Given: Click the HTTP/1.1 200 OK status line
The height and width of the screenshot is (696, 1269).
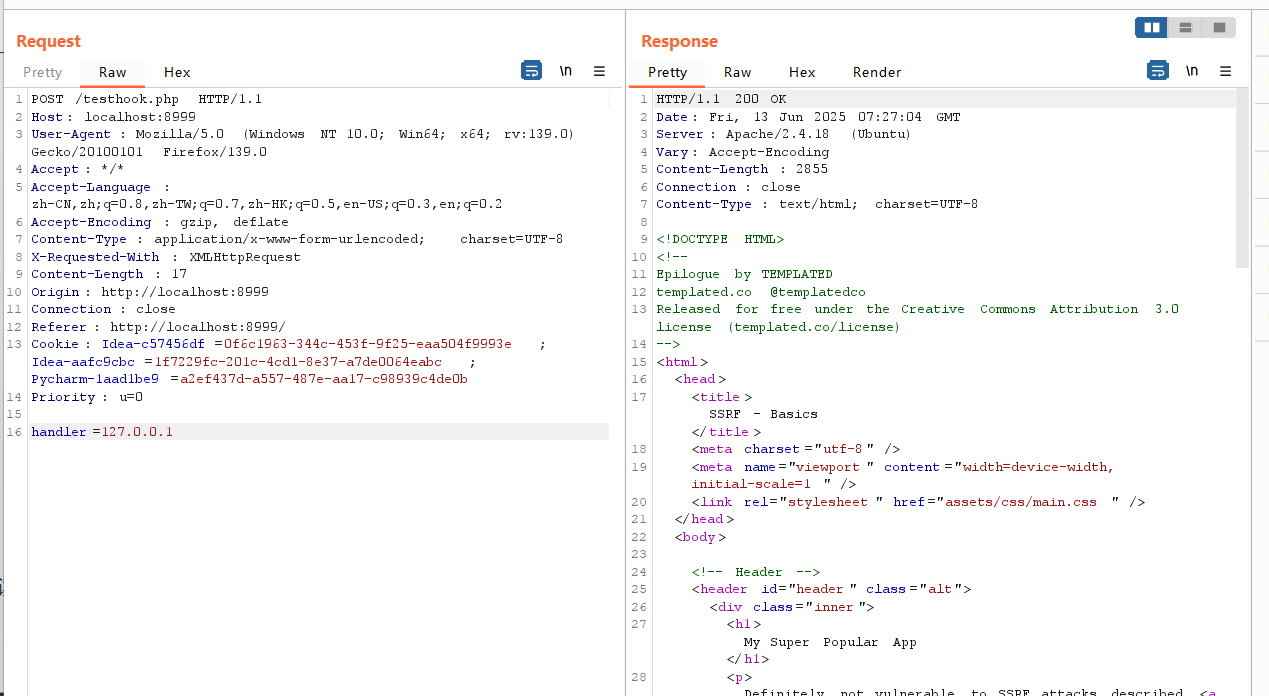Looking at the screenshot, I should (721, 99).
